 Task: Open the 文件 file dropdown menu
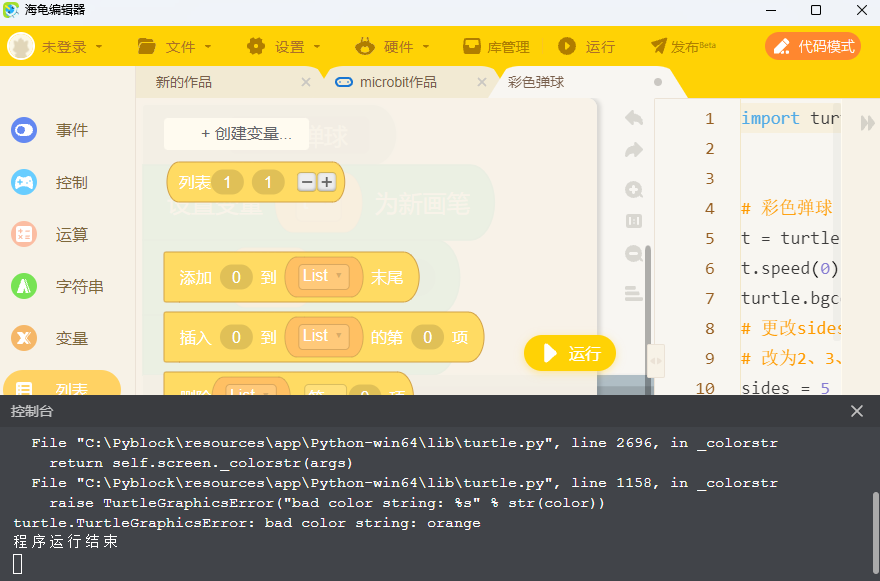175,47
